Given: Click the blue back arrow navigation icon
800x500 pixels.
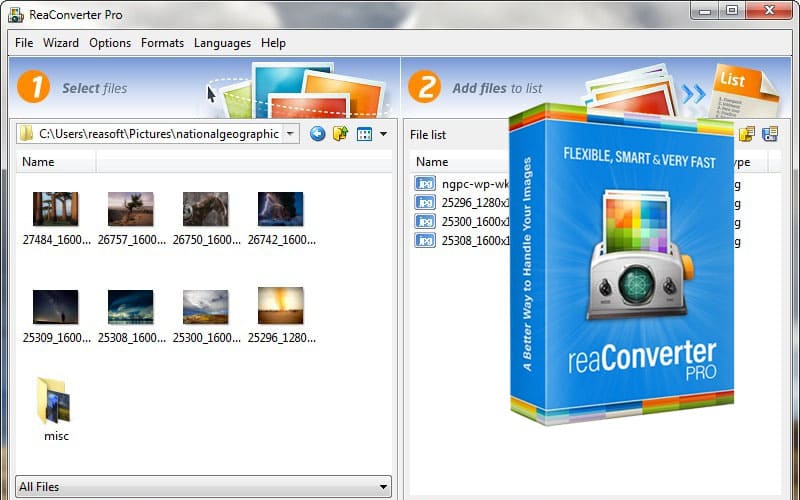Looking at the screenshot, I should tap(317, 134).
